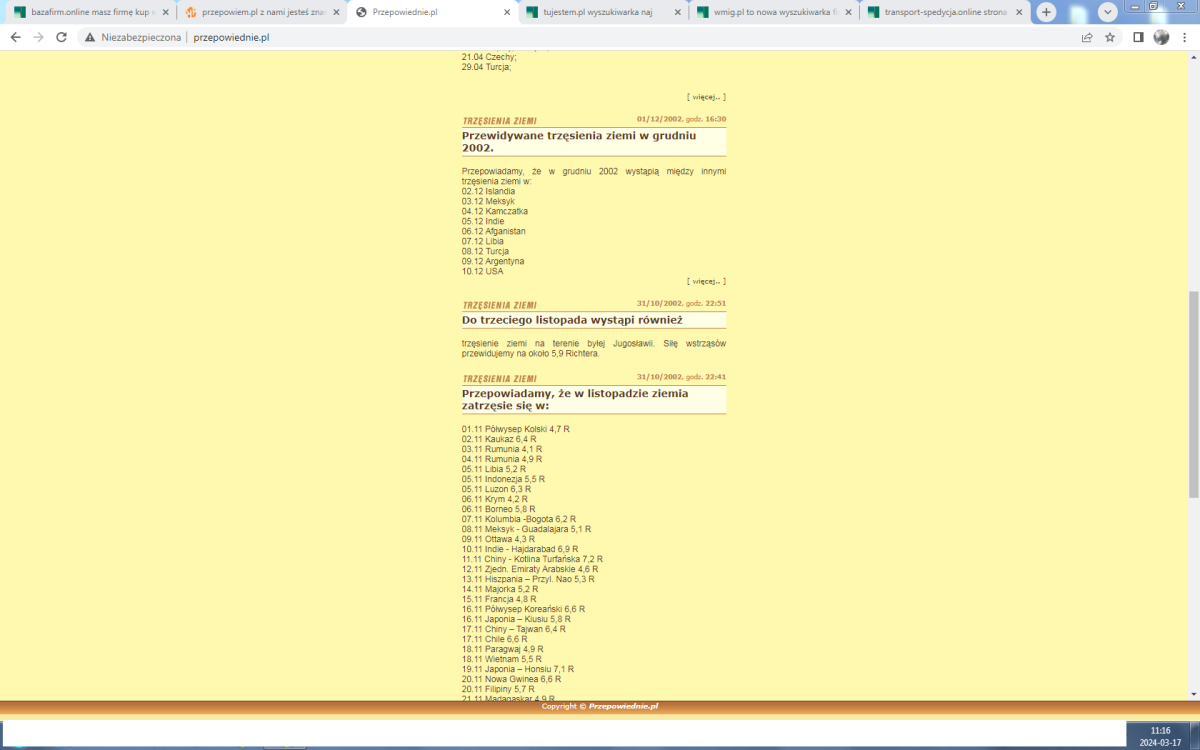This screenshot has width=1200, height=750.
Task: Toggle the browser side panel
Action: click(x=1138, y=37)
